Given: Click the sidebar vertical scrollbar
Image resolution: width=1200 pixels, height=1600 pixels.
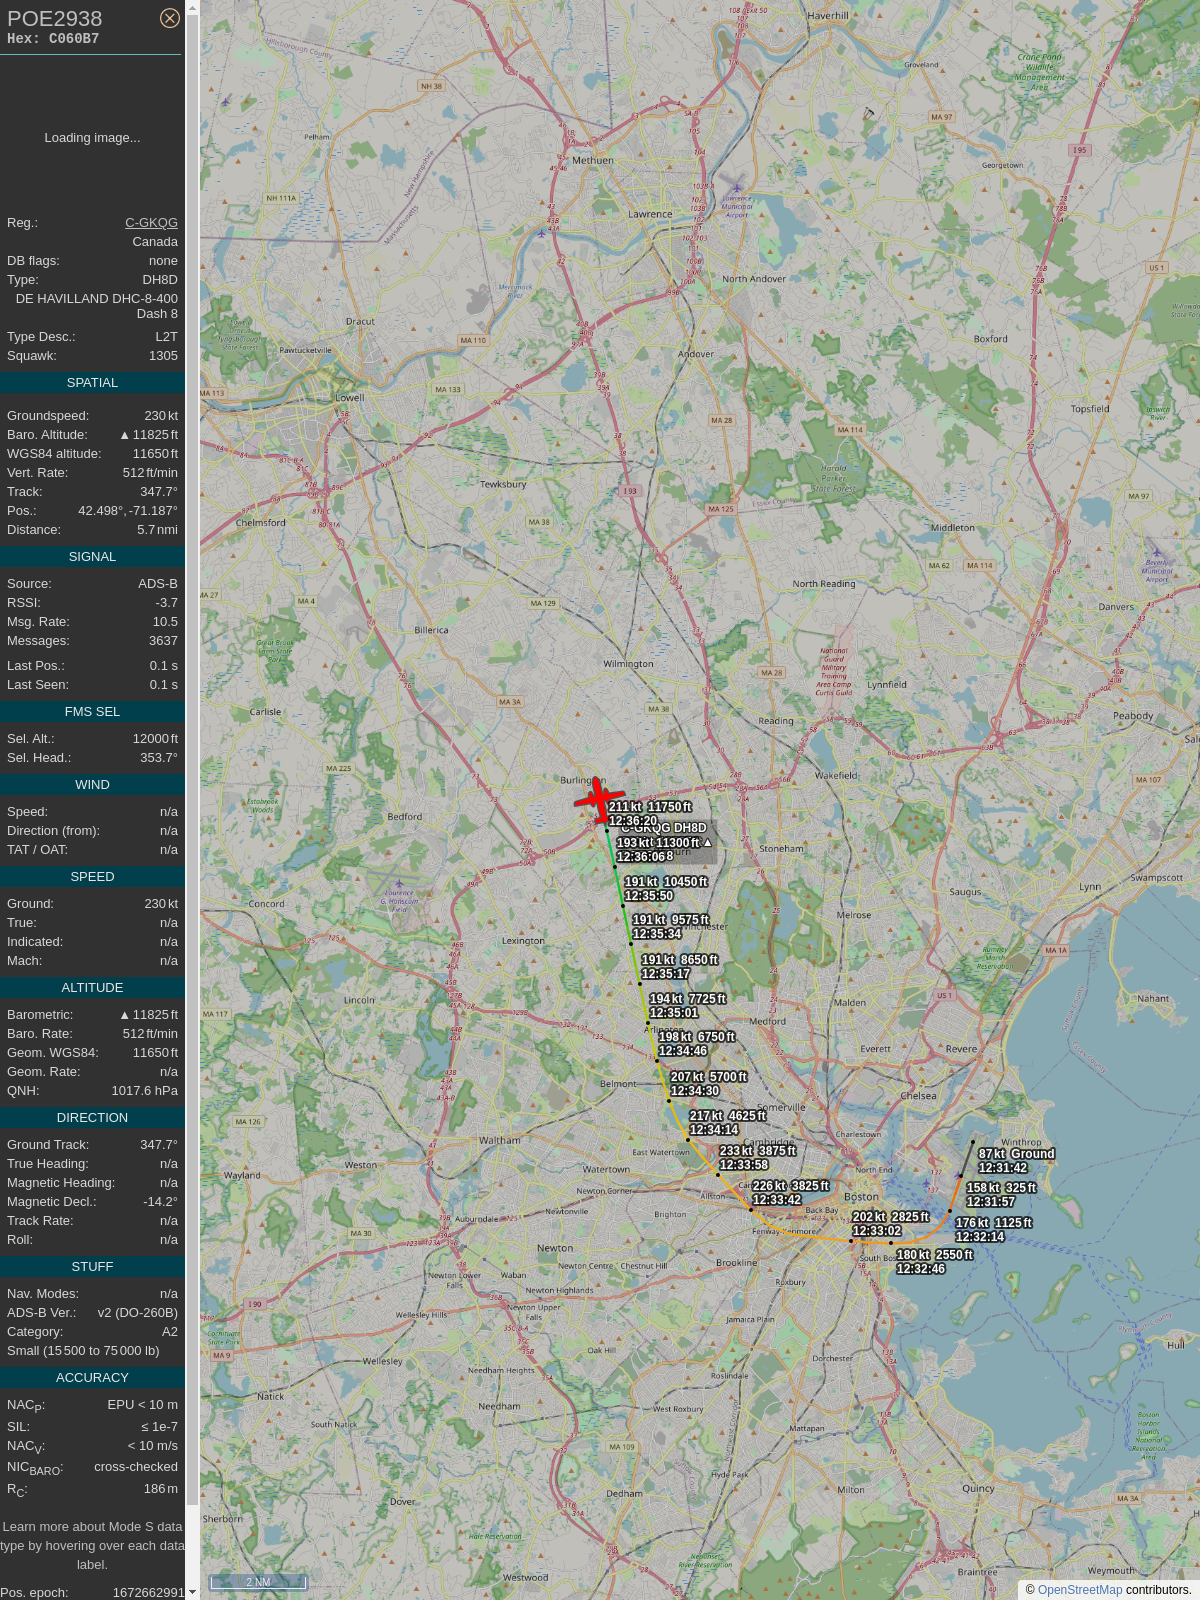Looking at the screenshot, I should tap(192, 800).
